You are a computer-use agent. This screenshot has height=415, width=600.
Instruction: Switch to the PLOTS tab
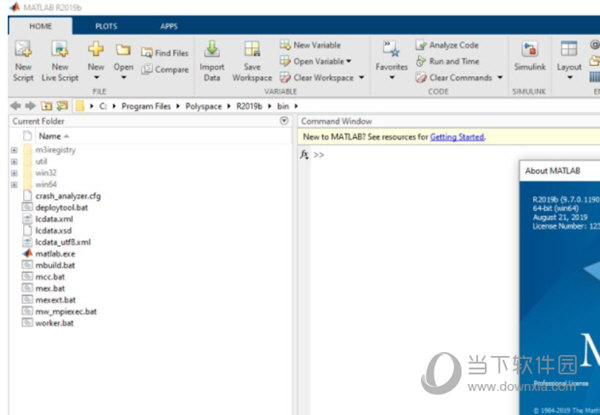pos(105,25)
